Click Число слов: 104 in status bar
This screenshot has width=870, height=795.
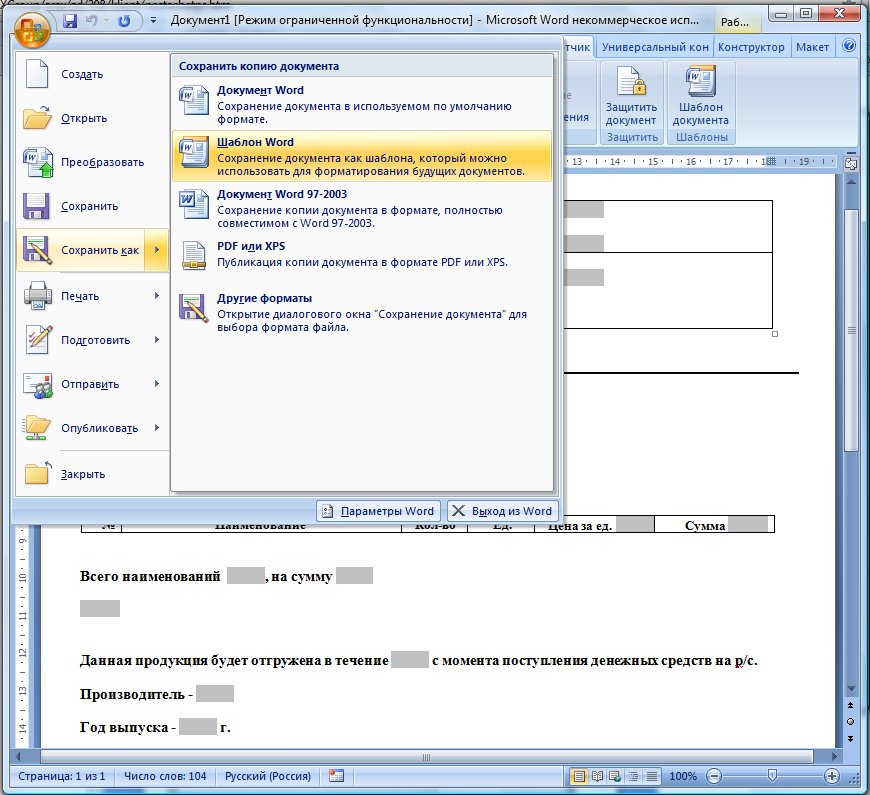tap(165, 776)
